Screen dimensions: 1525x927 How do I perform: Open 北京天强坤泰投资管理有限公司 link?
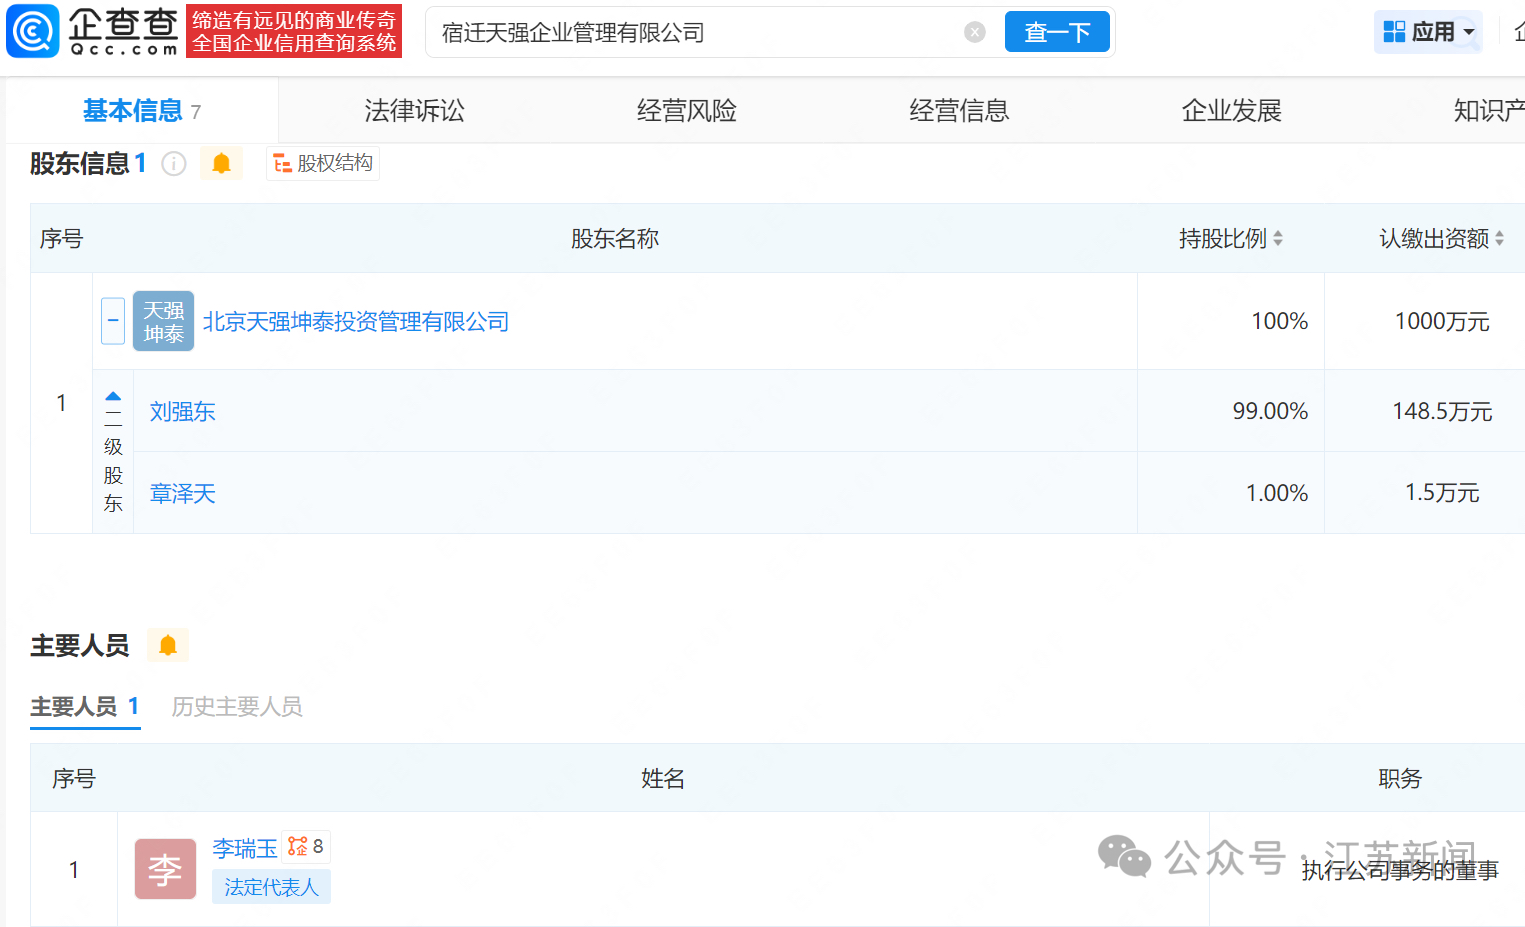pos(356,322)
